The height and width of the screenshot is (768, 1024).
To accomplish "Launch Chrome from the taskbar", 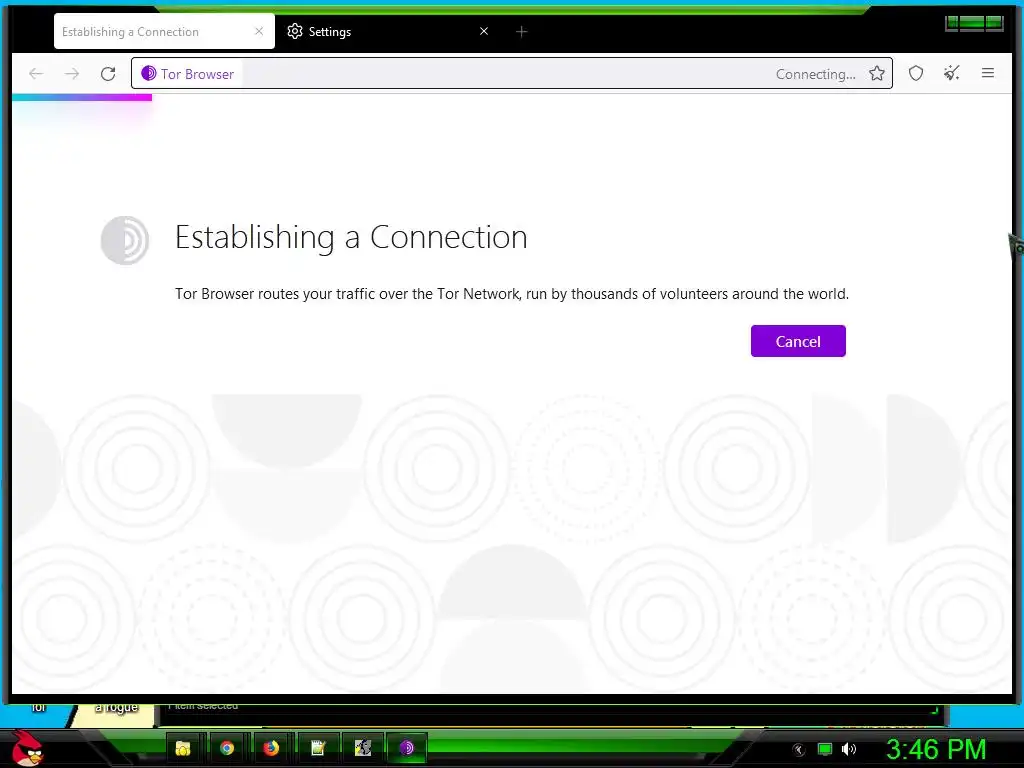I will (227, 748).
